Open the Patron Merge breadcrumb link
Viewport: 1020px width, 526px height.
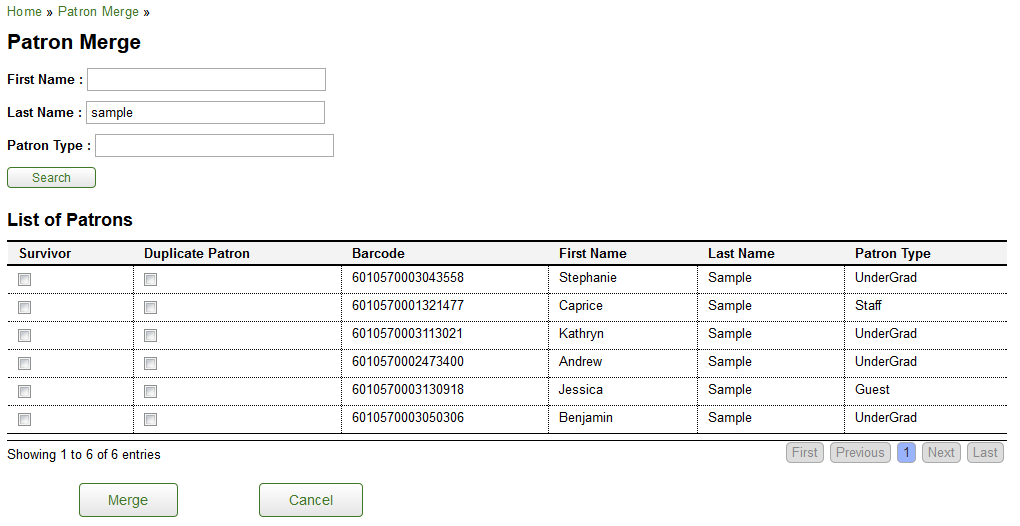click(x=98, y=12)
